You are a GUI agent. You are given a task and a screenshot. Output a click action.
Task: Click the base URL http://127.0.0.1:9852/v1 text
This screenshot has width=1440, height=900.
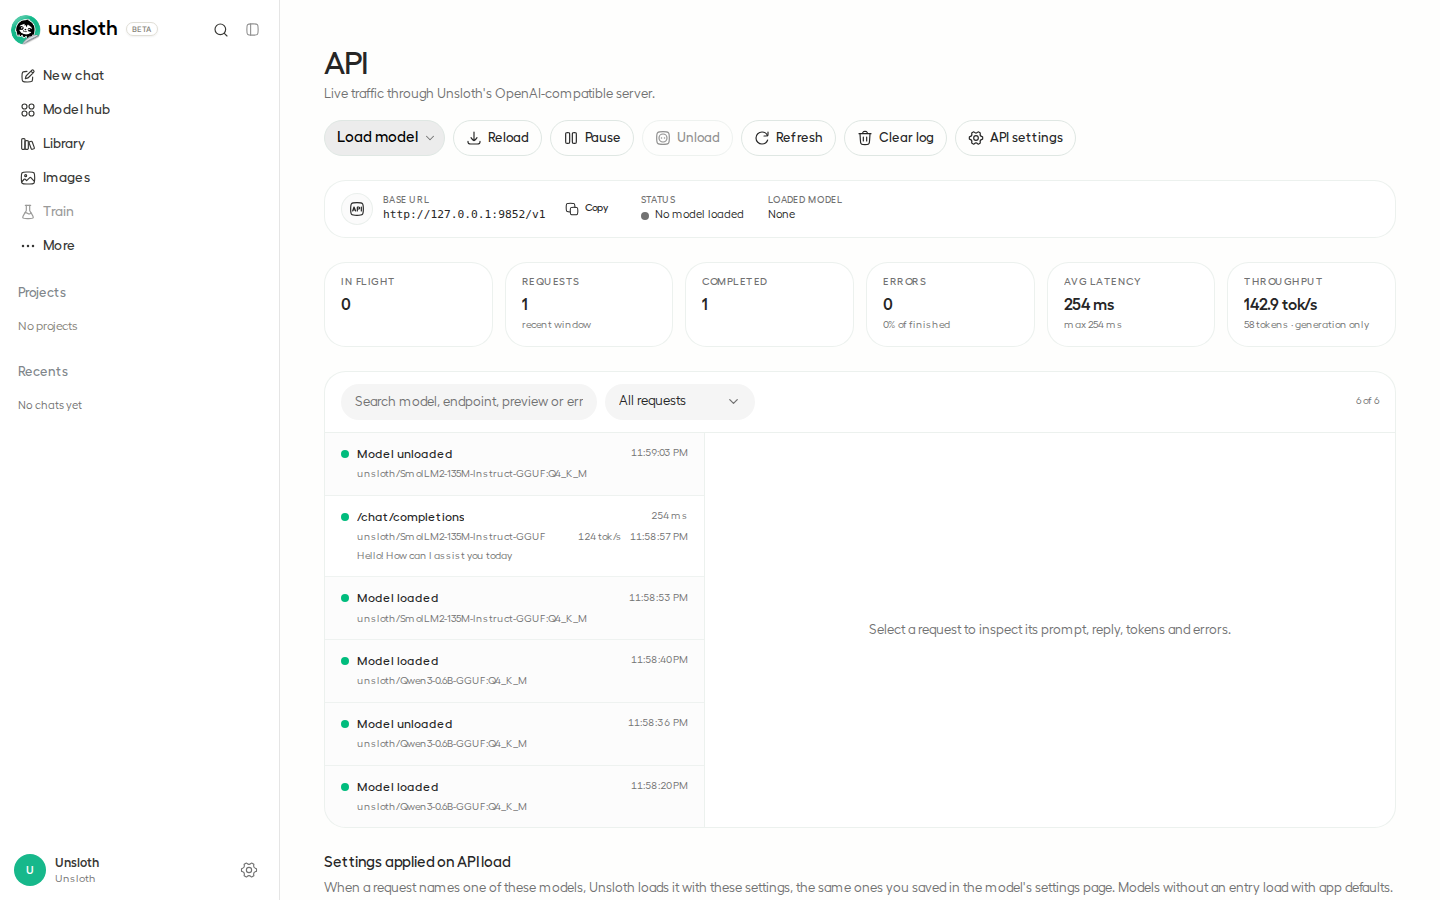pyautogui.click(x=464, y=214)
